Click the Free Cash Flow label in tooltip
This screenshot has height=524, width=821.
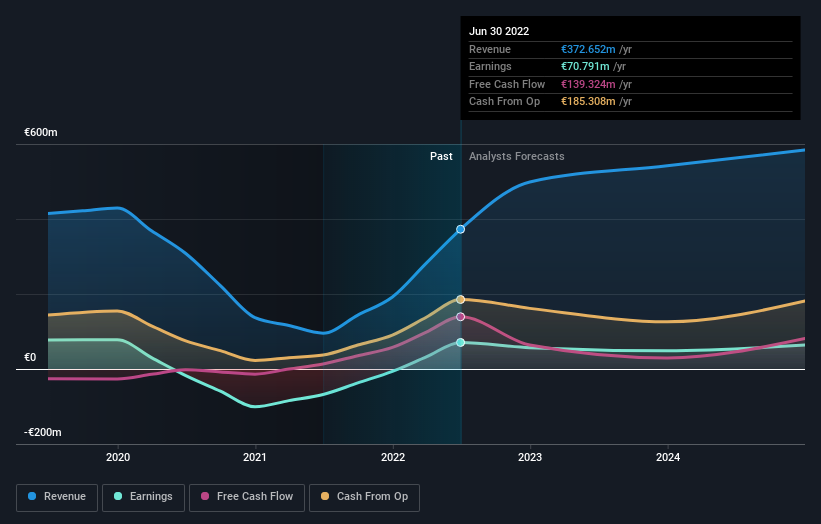(x=507, y=84)
